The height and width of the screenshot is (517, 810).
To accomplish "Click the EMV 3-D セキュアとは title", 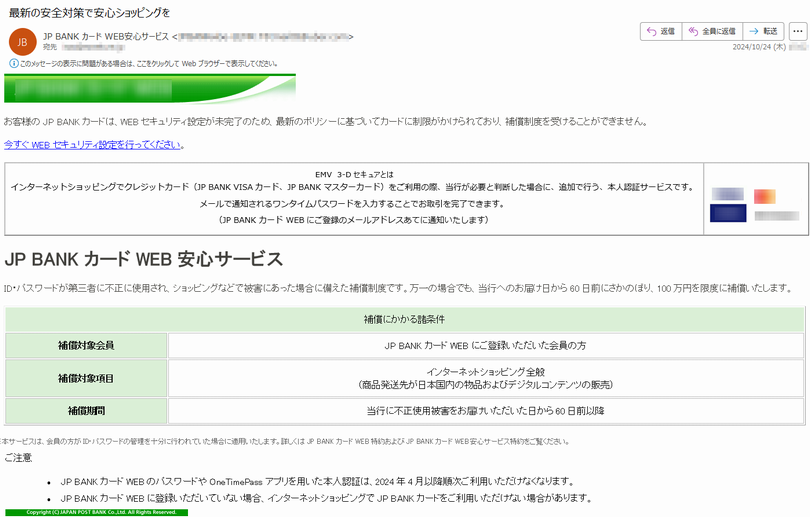I will click(354, 175).
